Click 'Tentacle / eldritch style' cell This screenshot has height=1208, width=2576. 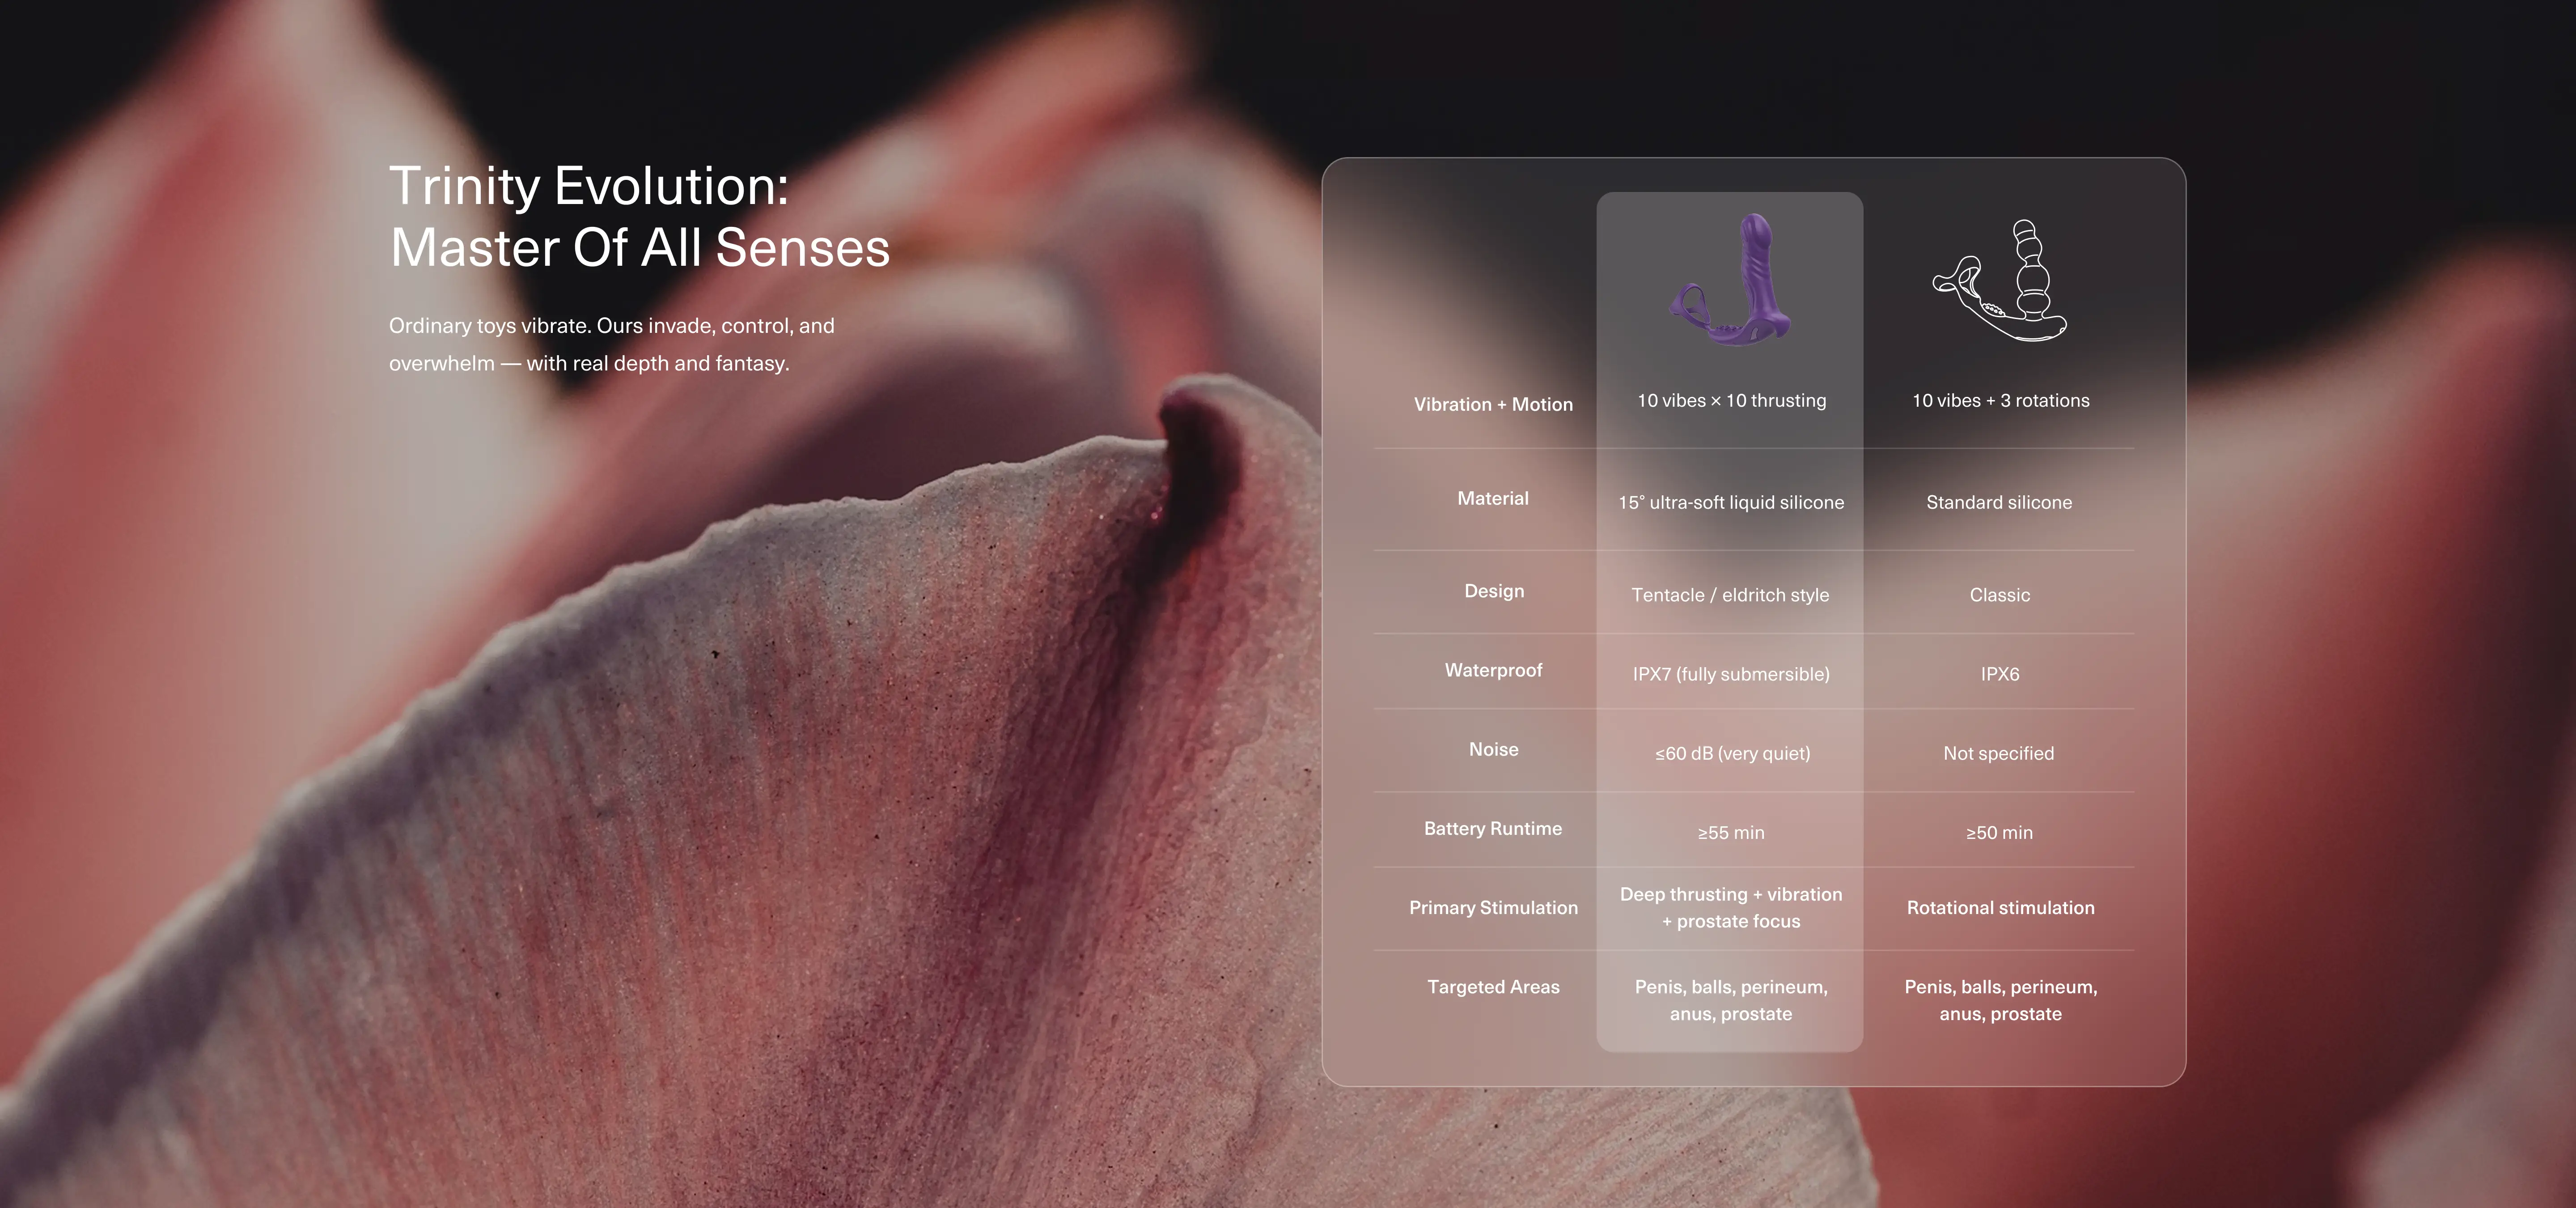(x=1730, y=595)
